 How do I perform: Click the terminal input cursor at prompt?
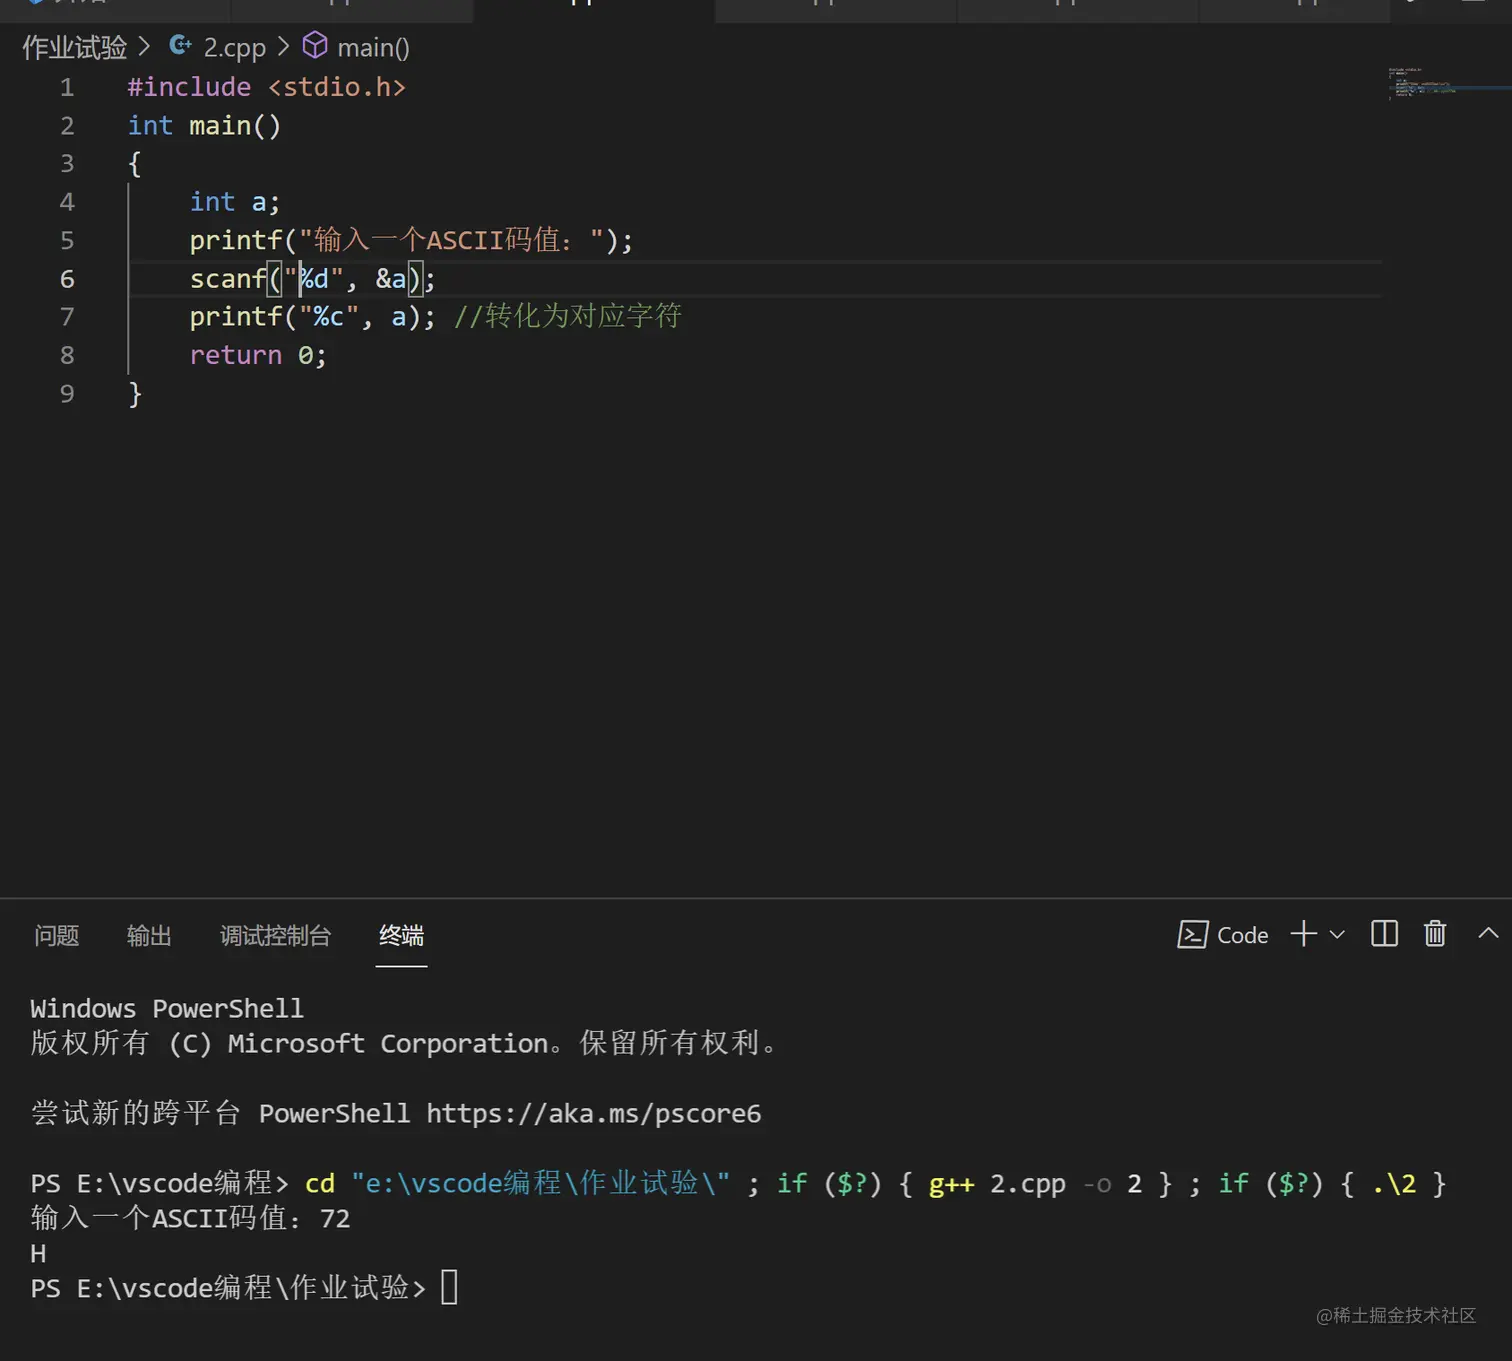[x=449, y=1287]
